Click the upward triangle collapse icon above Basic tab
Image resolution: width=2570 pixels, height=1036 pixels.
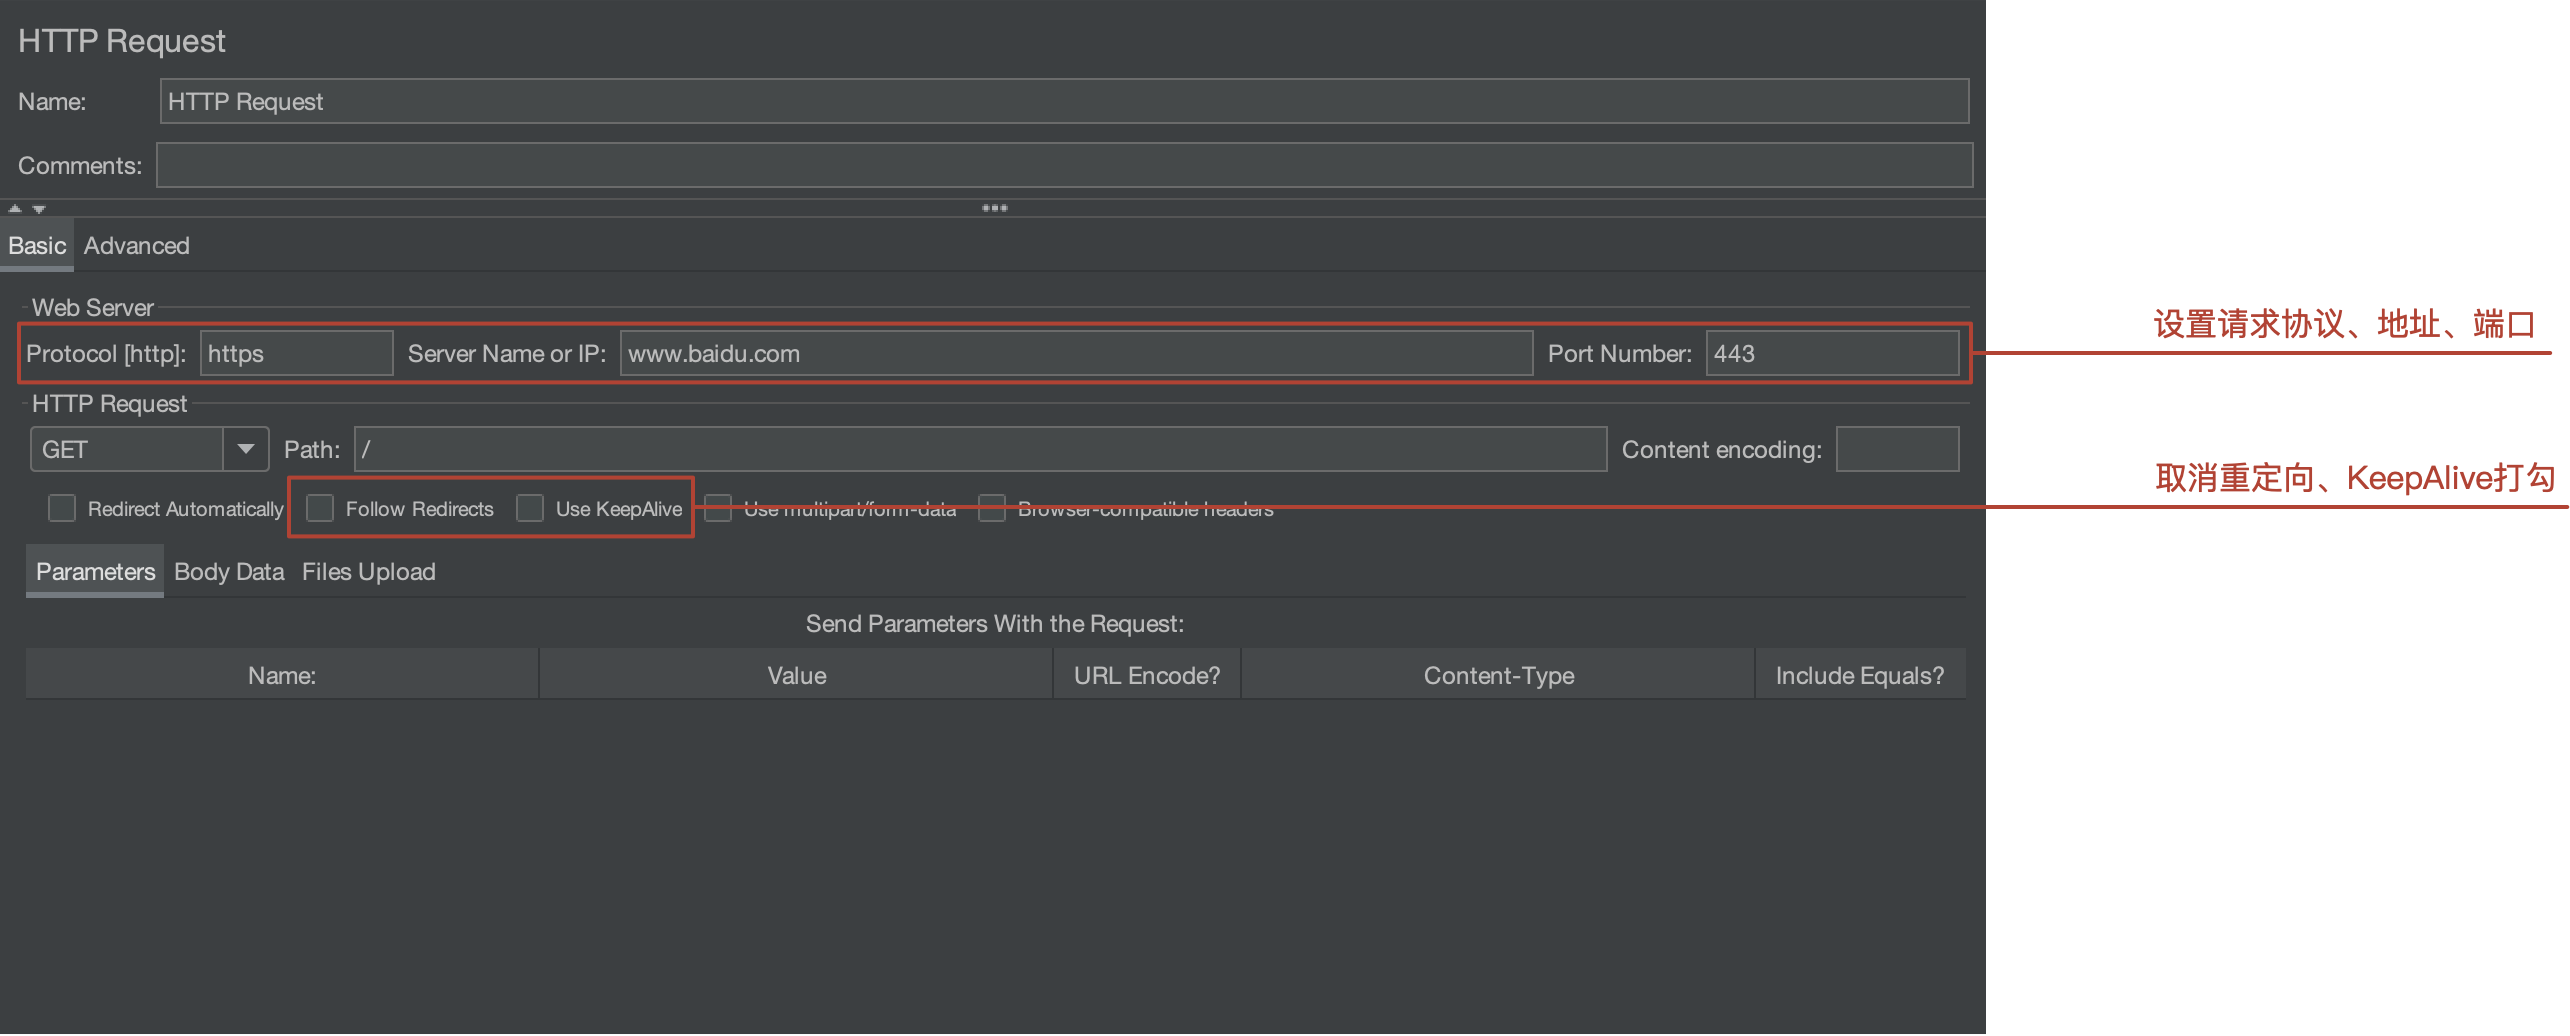click(x=14, y=208)
